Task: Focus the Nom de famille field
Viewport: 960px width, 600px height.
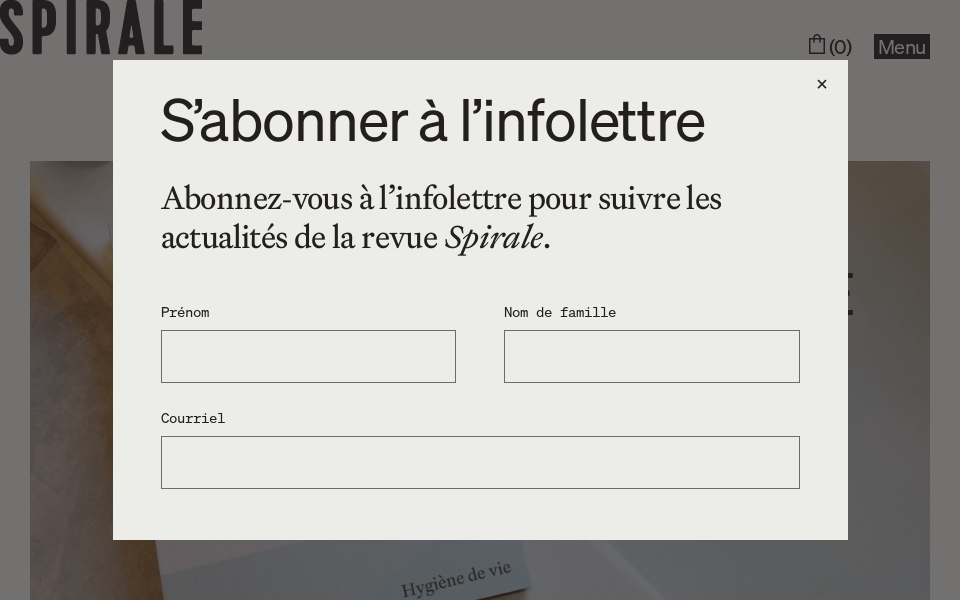Action: pyautogui.click(x=651, y=357)
